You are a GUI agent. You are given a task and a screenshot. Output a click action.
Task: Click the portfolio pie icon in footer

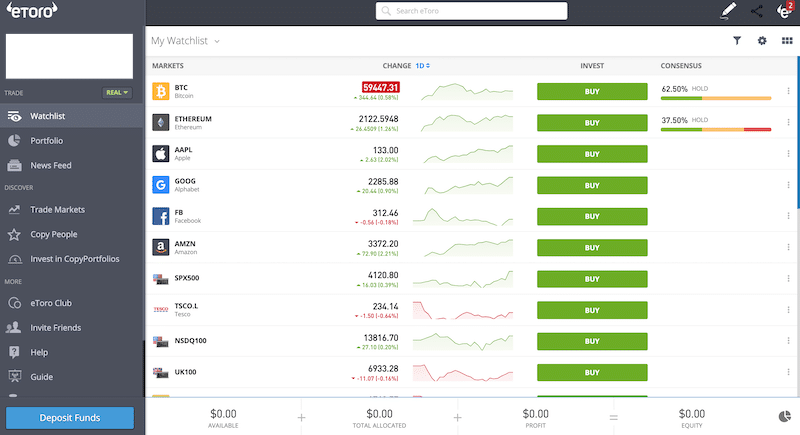(x=785, y=417)
